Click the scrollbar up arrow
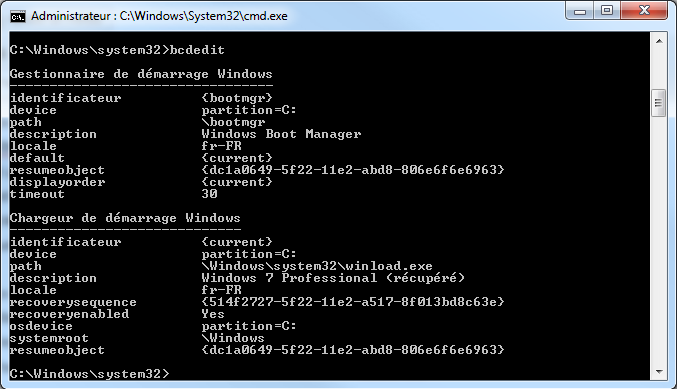Image resolution: width=677 pixels, height=389 pixels. [x=659, y=41]
